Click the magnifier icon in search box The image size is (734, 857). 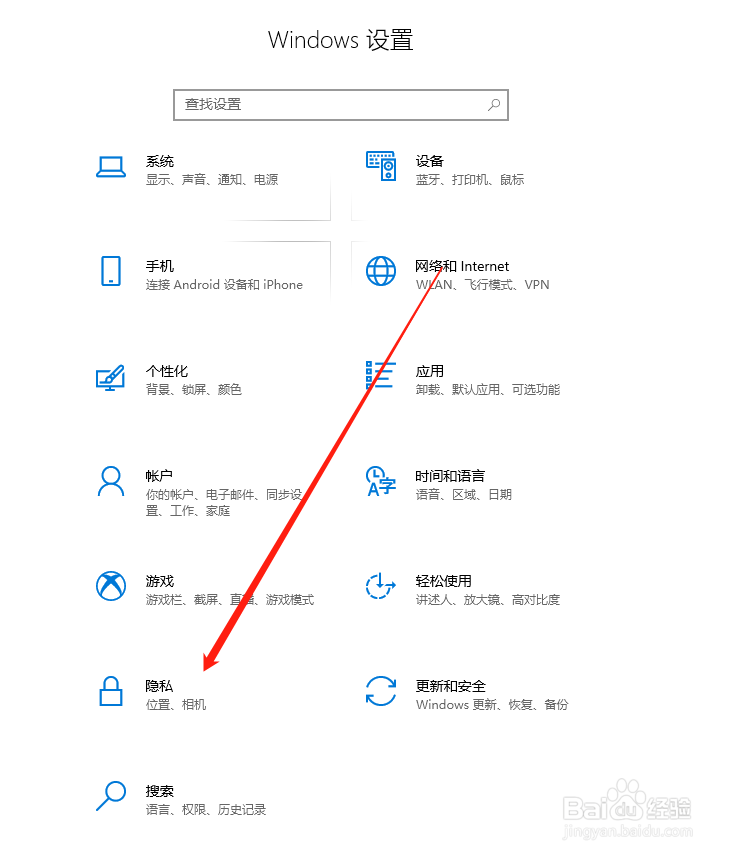tap(494, 104)
